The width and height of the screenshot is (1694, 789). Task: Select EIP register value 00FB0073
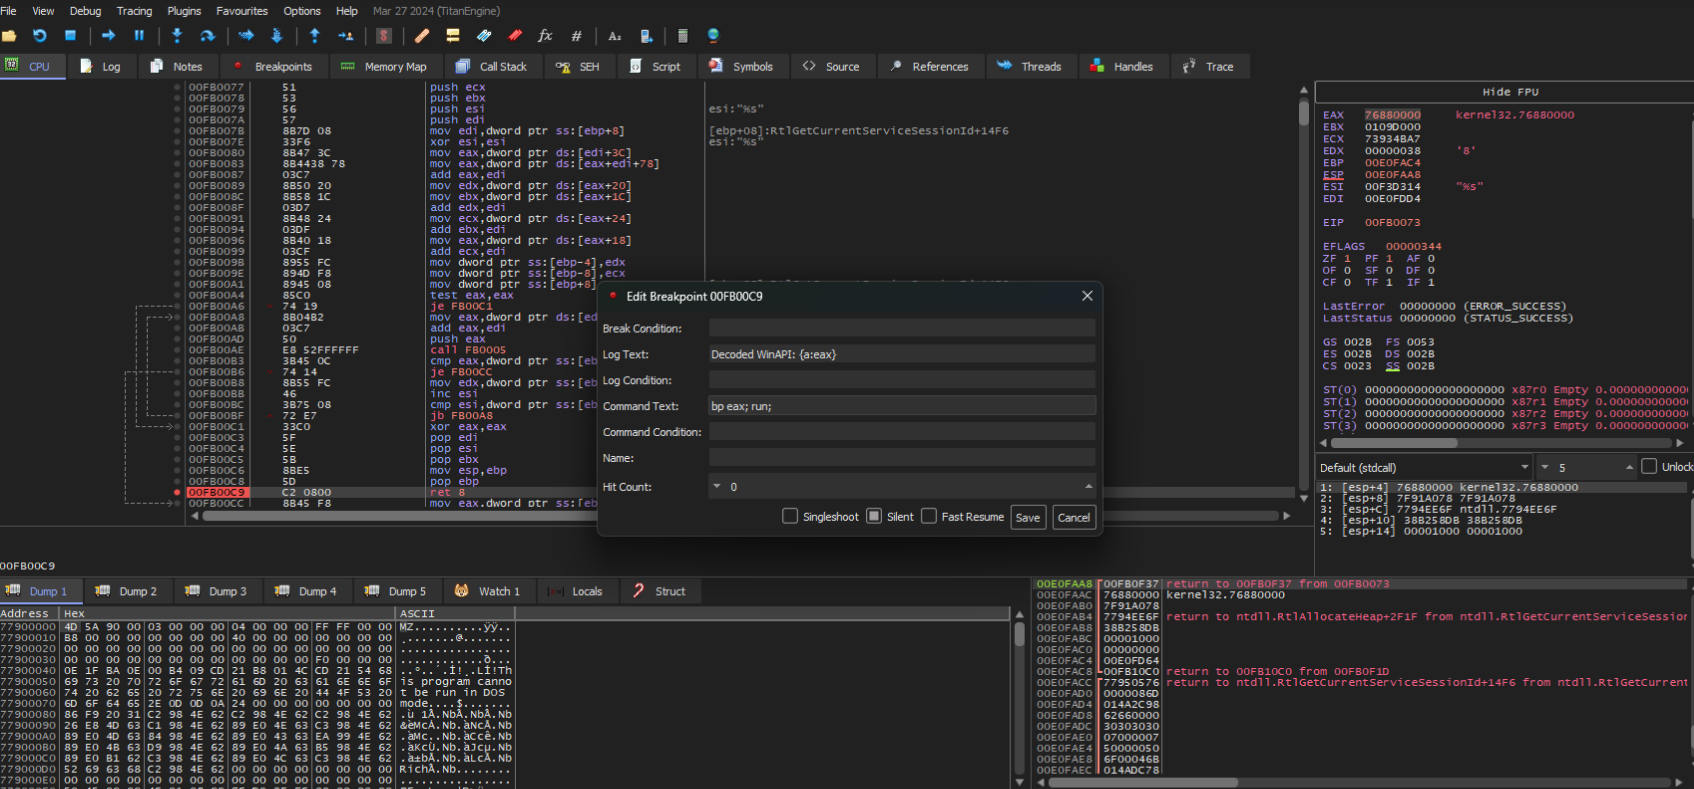click(1392, 222)
